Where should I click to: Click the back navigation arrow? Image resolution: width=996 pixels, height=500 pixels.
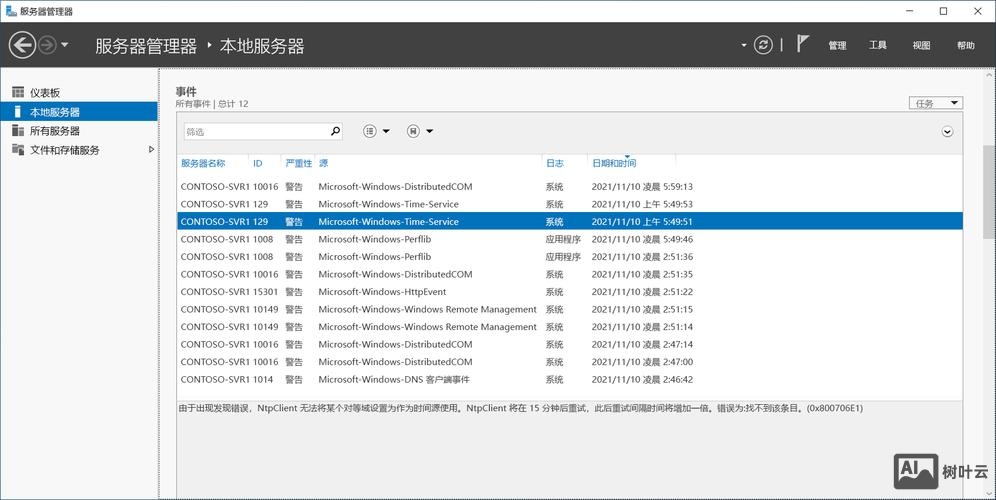[x=22, y=45]
